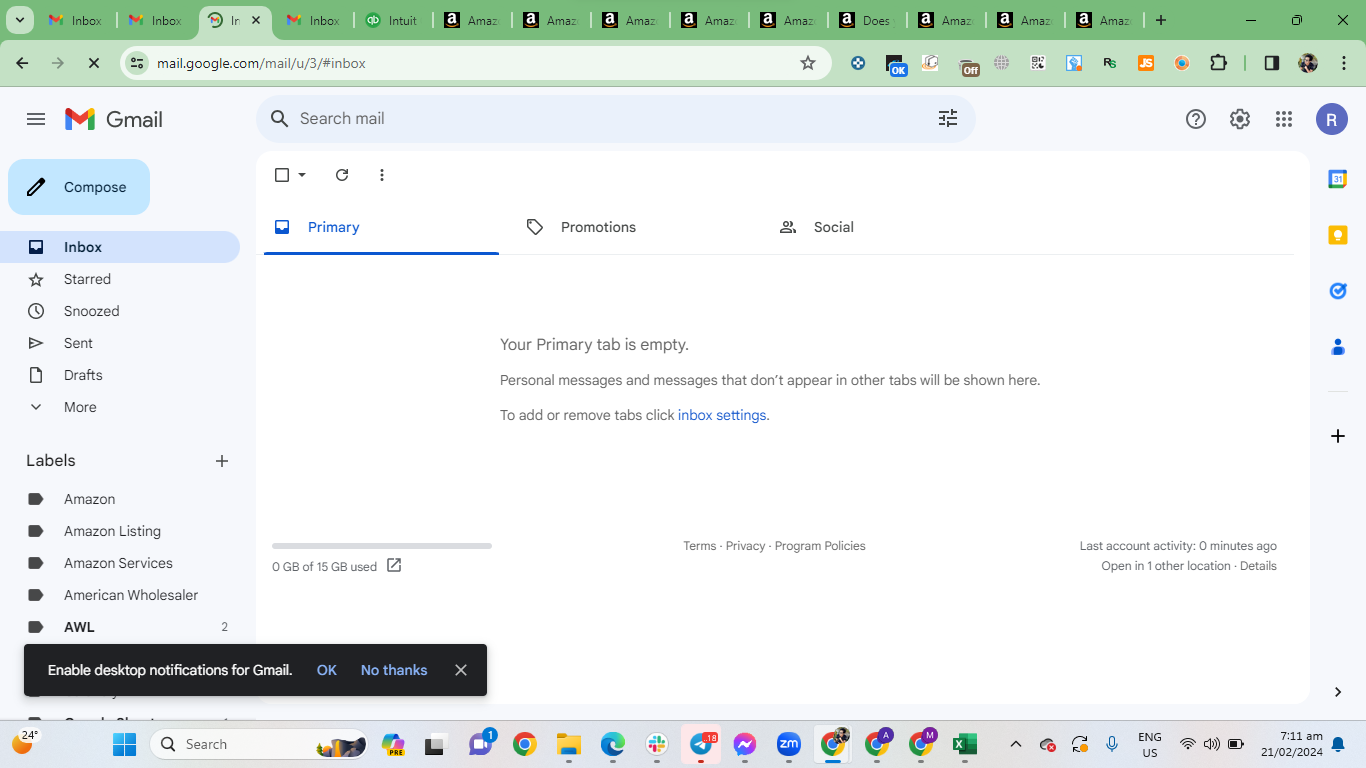Open Google Contacts side panel
The height and width of the screenshot is (768, 1366).
pyautogui.click(x=1338, y=347)
